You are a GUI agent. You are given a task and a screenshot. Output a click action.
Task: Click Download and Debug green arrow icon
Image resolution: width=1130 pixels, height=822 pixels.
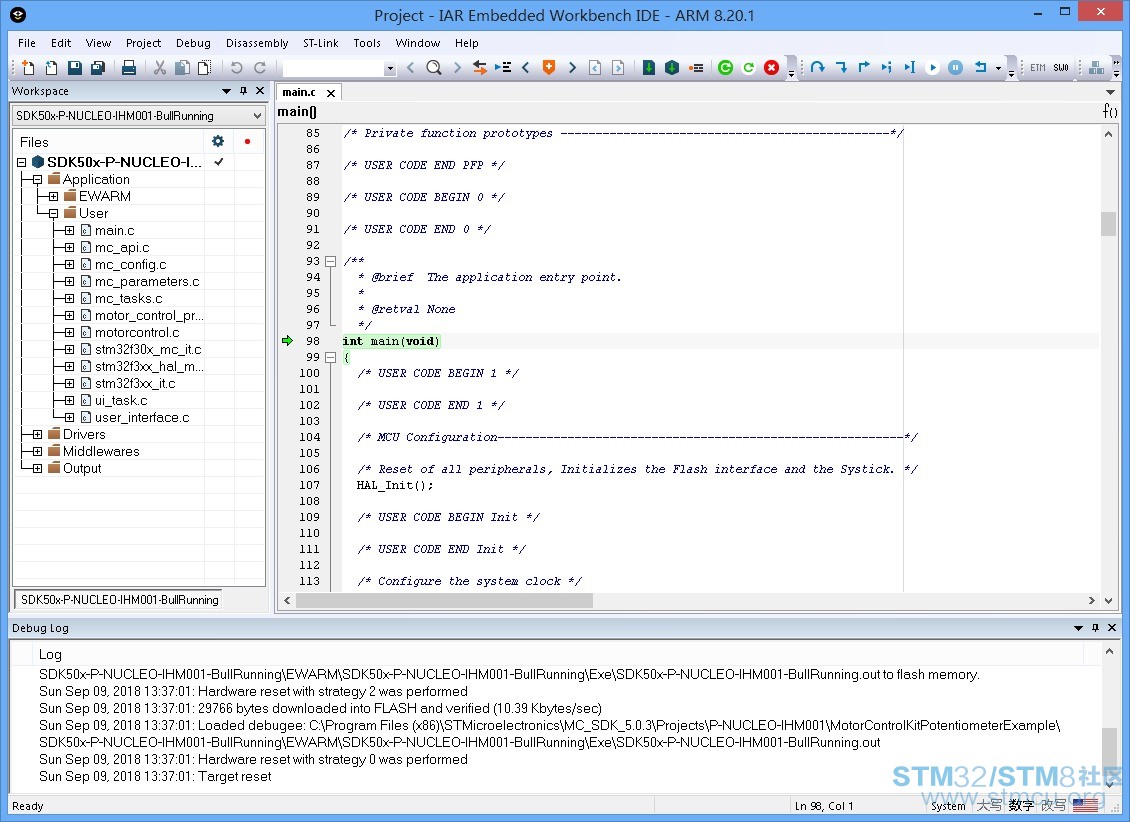pos(649,68)
